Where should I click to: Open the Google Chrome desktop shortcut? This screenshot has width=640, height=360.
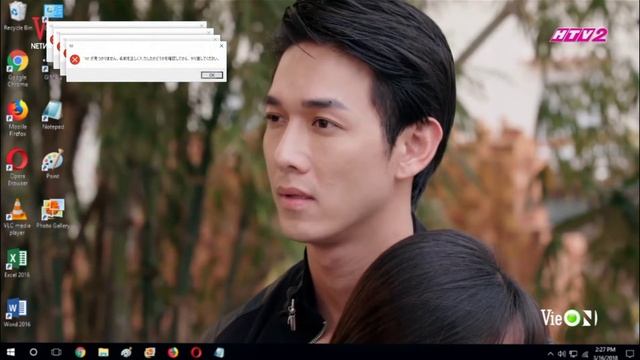[18, 68]
